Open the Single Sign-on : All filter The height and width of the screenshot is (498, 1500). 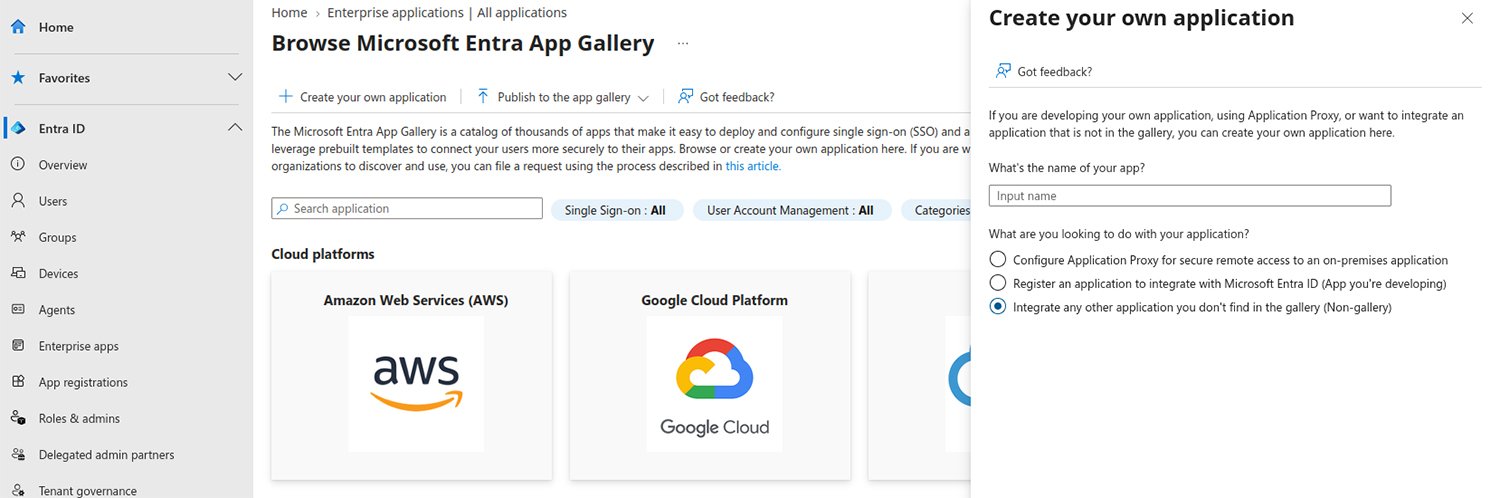[x=616, y=210]
